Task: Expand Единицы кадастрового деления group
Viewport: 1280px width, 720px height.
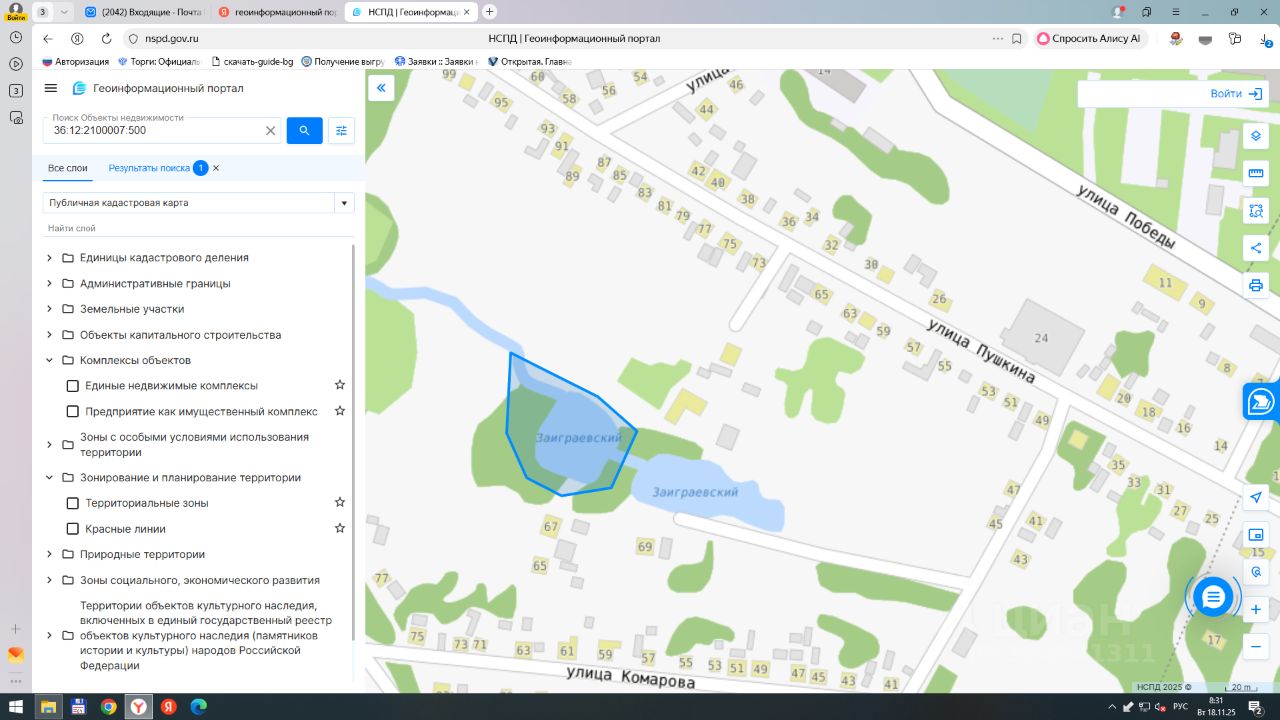Action: pyautogui.click(x=49, y=258)
